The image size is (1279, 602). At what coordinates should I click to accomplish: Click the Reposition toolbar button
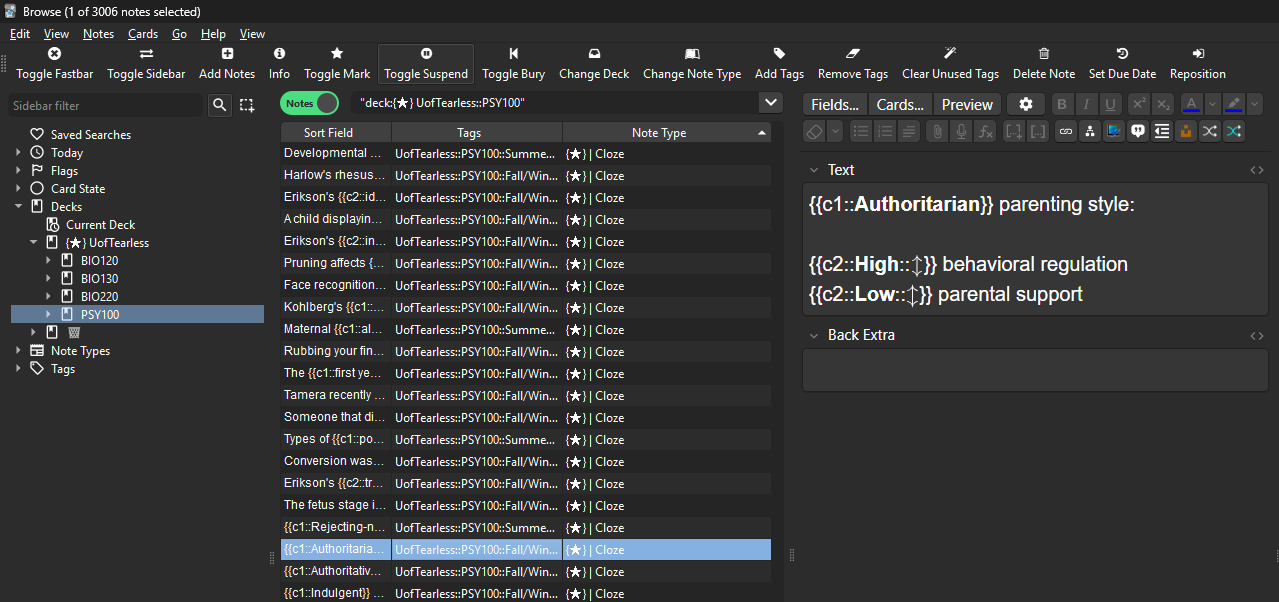click(1198, 63)
